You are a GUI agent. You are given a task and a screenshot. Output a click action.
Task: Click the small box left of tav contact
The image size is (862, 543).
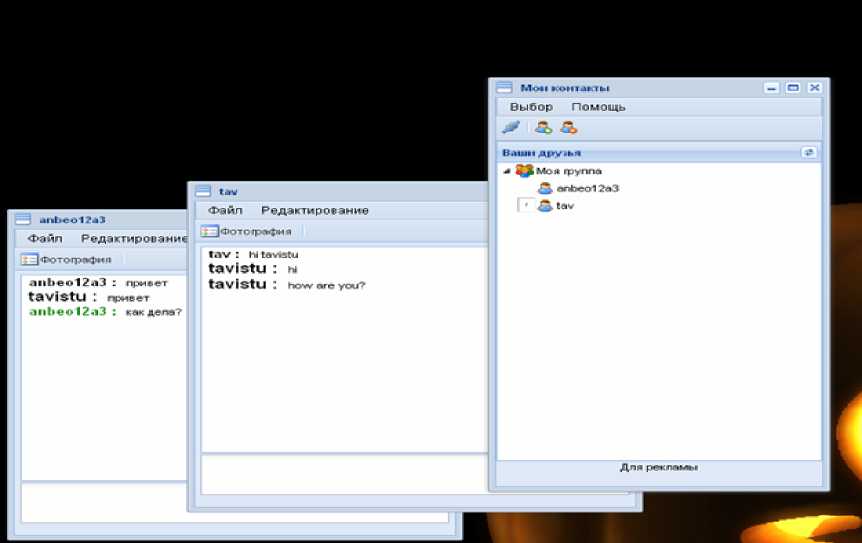pos(526,206)
